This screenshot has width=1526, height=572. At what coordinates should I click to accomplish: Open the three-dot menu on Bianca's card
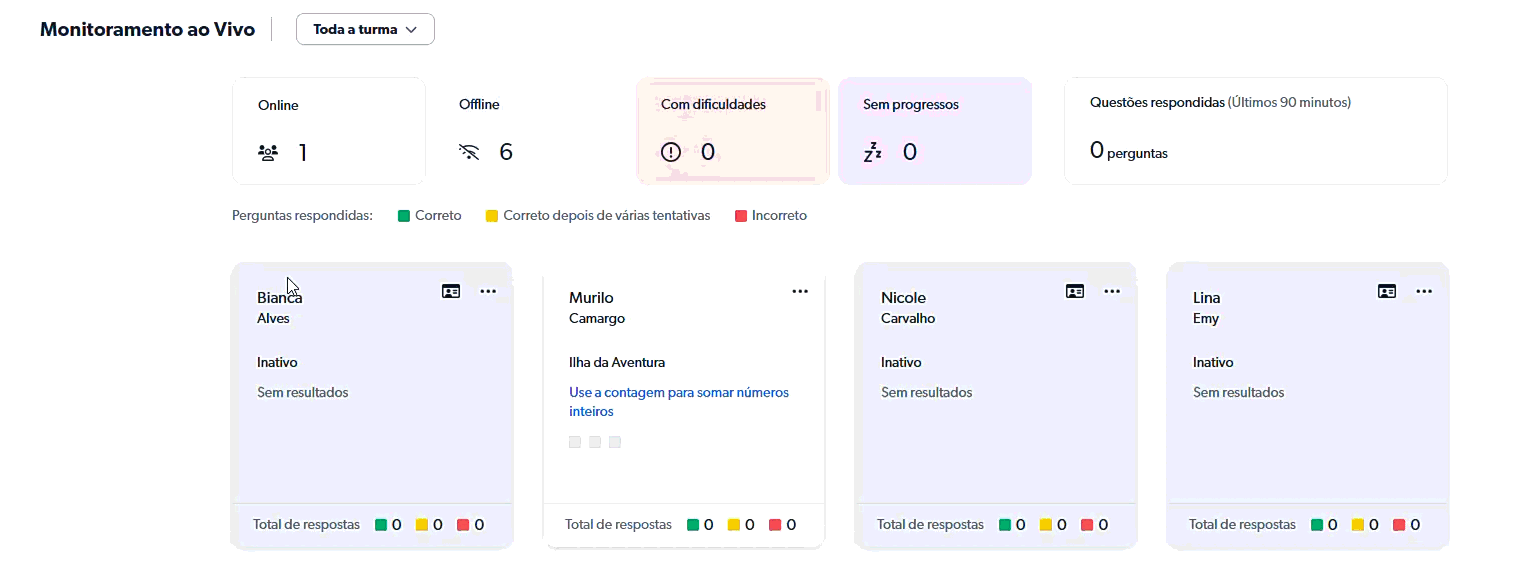click(x=488, y=291)
